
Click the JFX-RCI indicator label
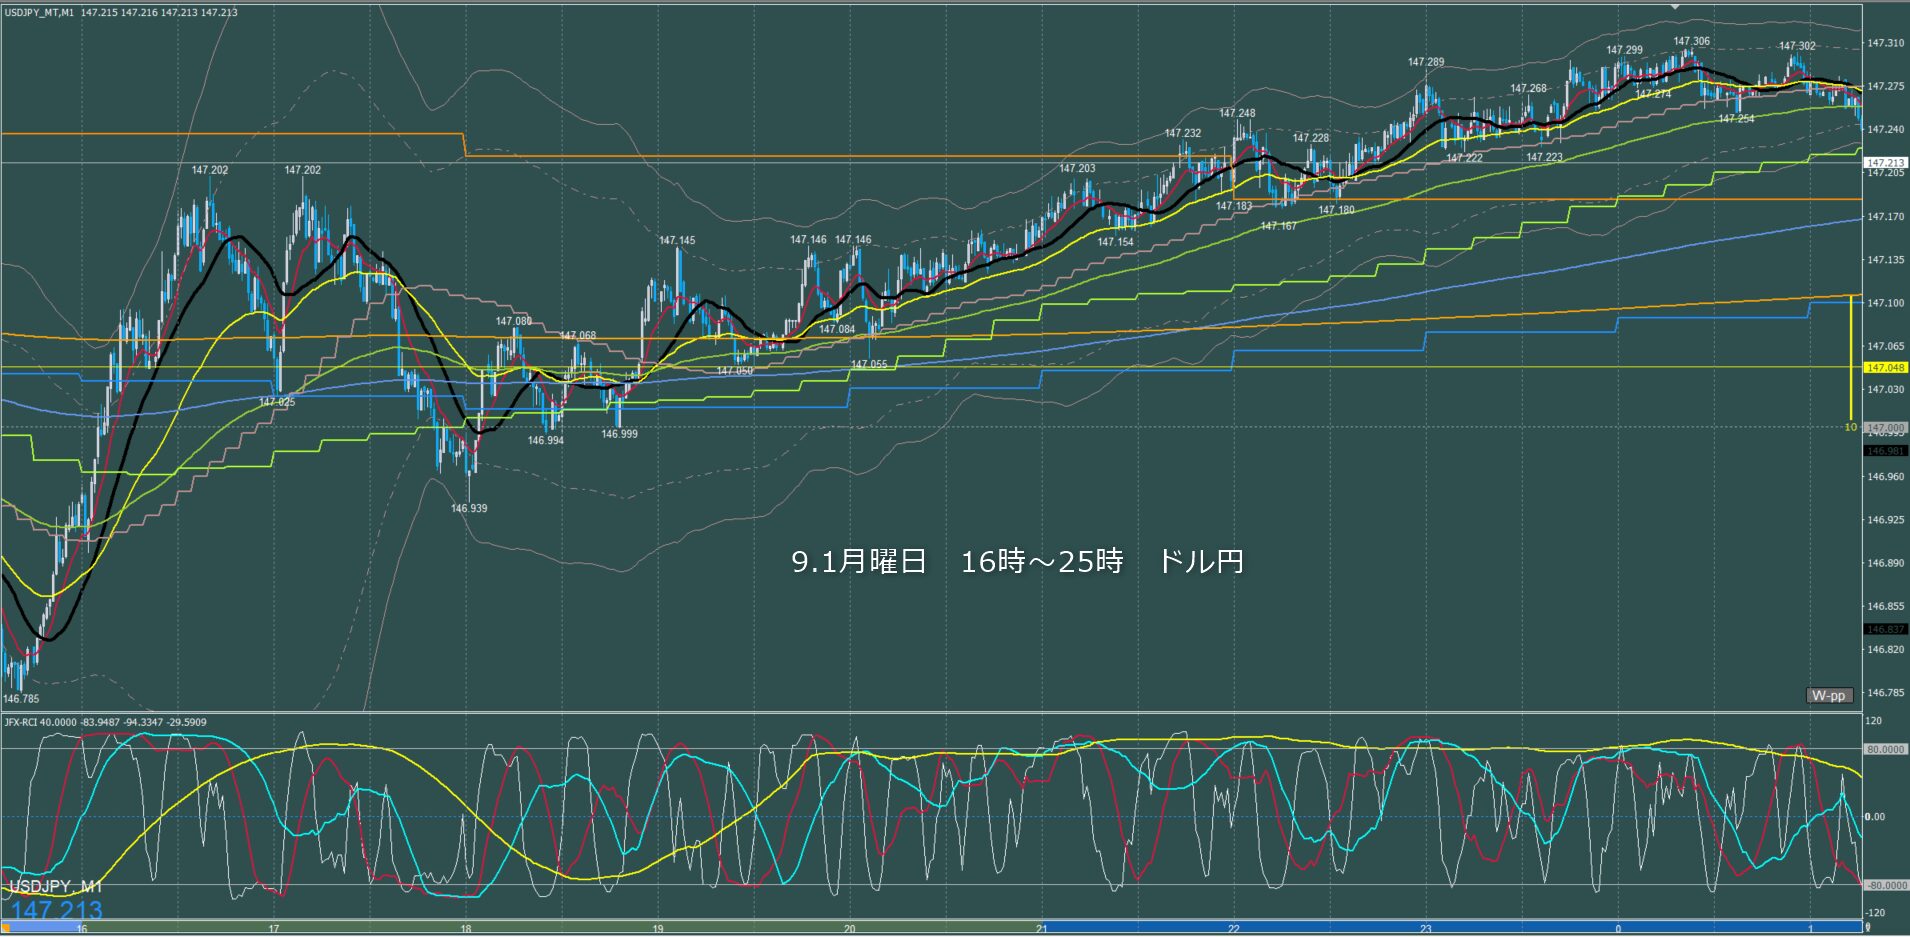coord(26,722)
